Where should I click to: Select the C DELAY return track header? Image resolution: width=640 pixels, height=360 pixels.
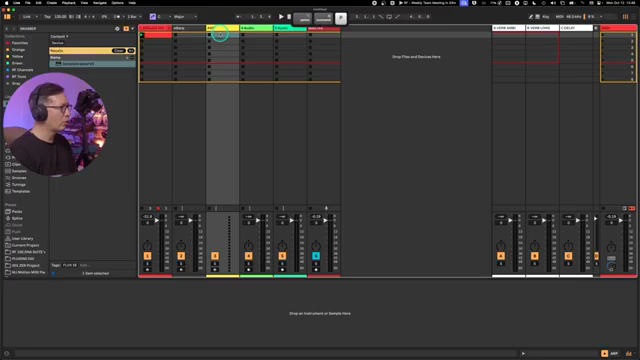576,28
